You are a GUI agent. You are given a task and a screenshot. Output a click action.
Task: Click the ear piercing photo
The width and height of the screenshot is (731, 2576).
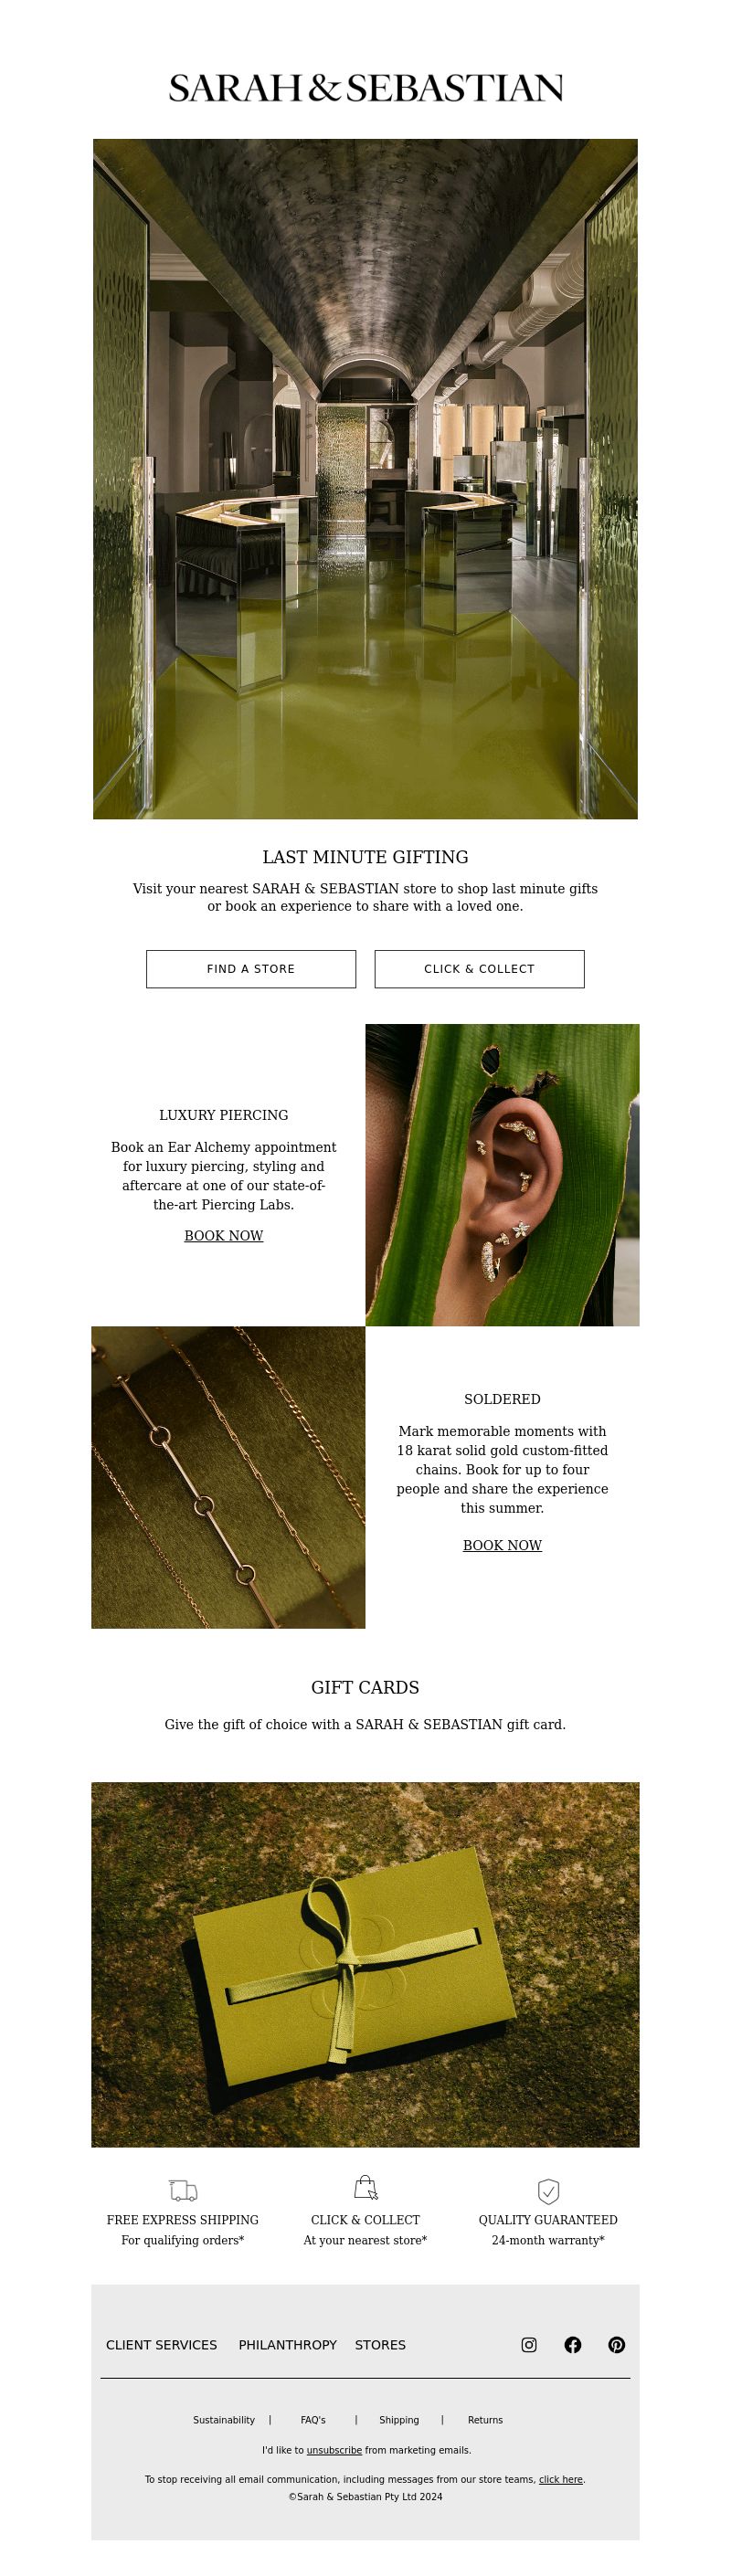pos(502,1174)
